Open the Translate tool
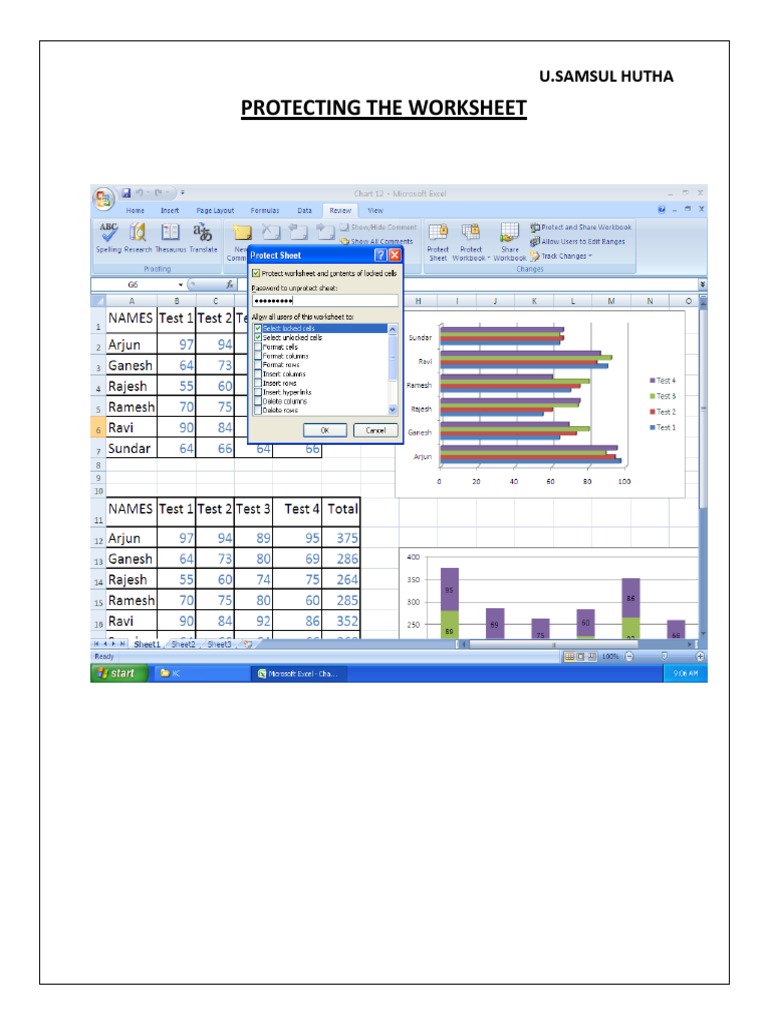The height and width of the screenshot is (1024, 768). [203, 238]
